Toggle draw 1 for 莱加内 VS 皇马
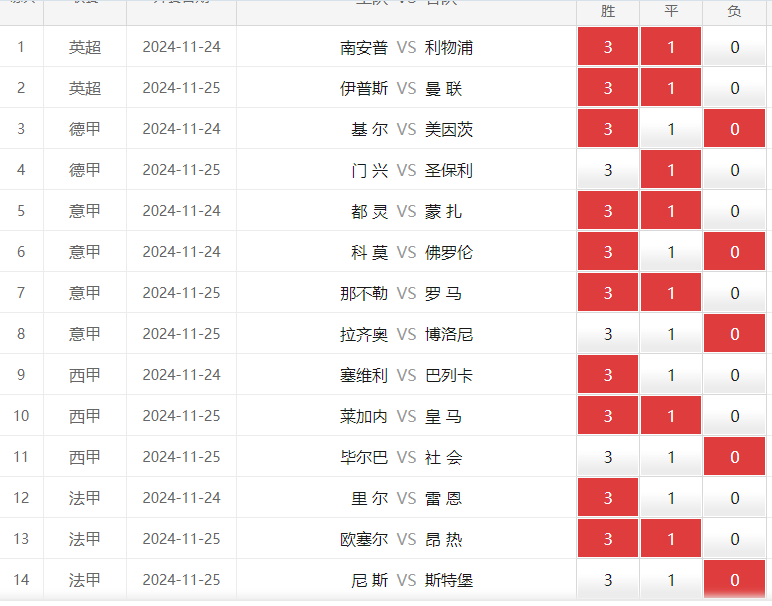The height and width of the screenshot is (606, 772). pos(671,415)
